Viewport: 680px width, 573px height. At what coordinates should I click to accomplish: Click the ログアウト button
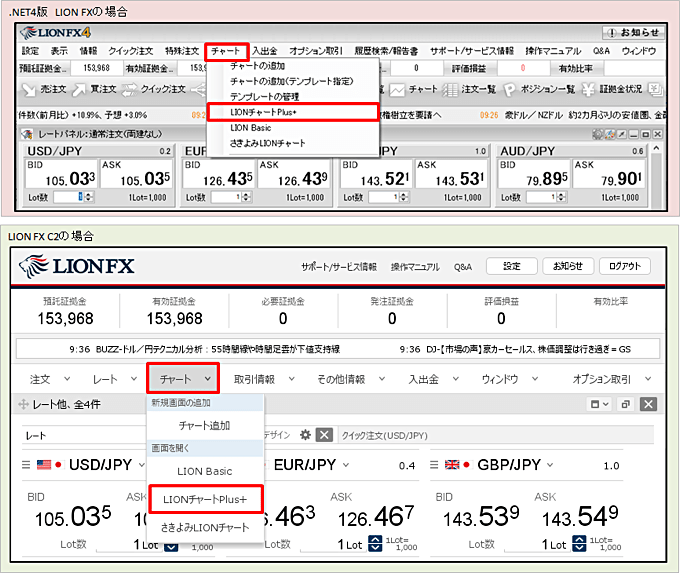point(624,266)
